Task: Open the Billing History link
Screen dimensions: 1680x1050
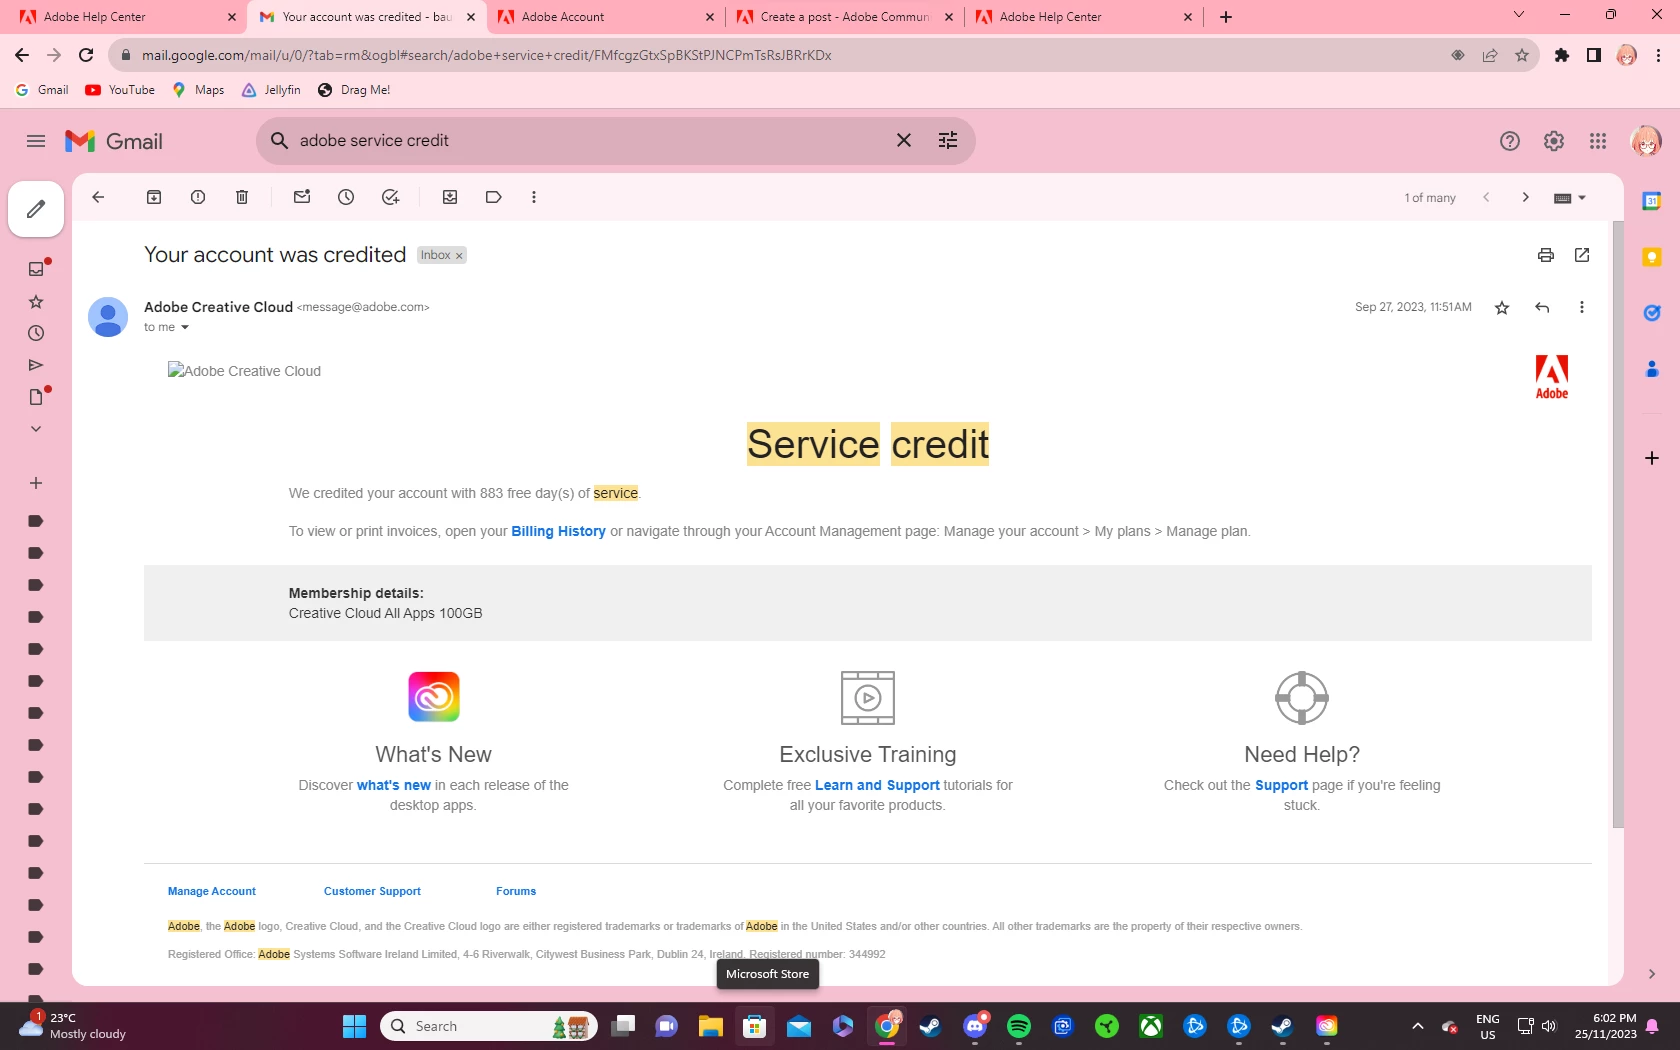Action: coord(558,532)
